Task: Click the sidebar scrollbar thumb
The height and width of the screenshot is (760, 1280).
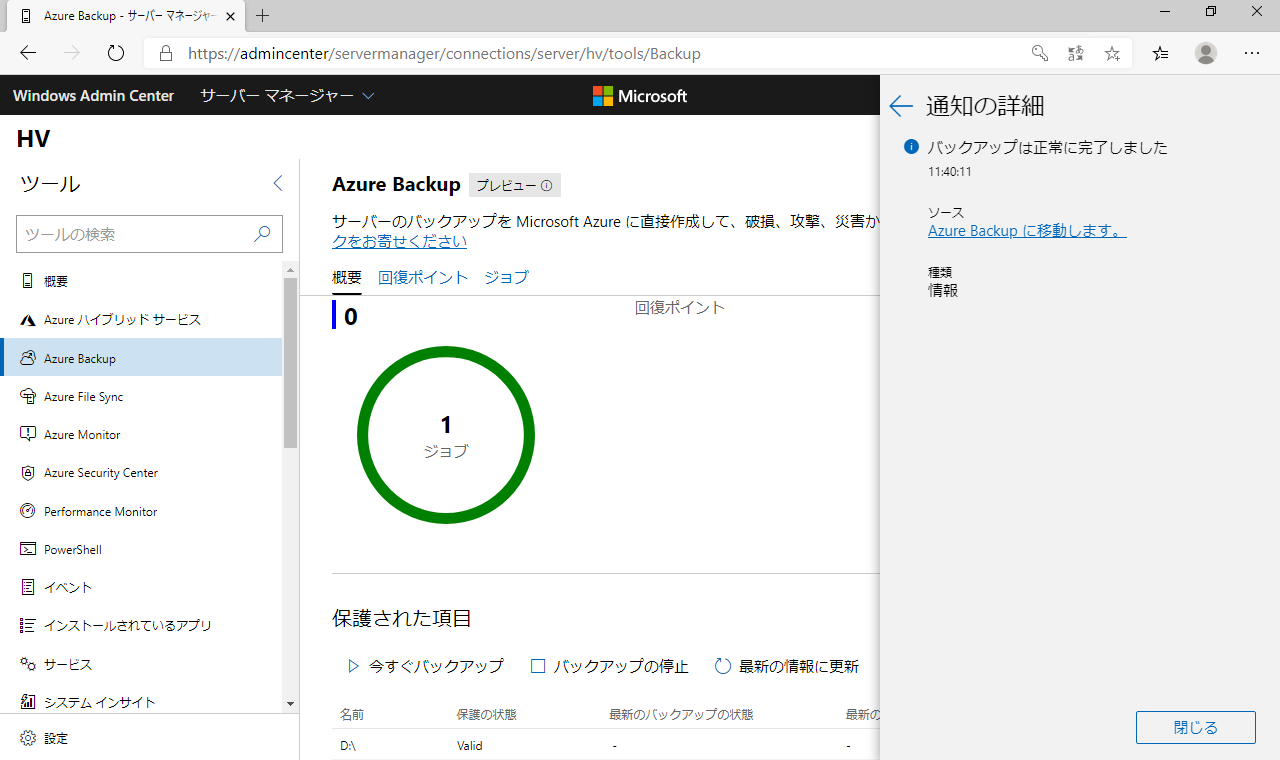Action: 291,362
